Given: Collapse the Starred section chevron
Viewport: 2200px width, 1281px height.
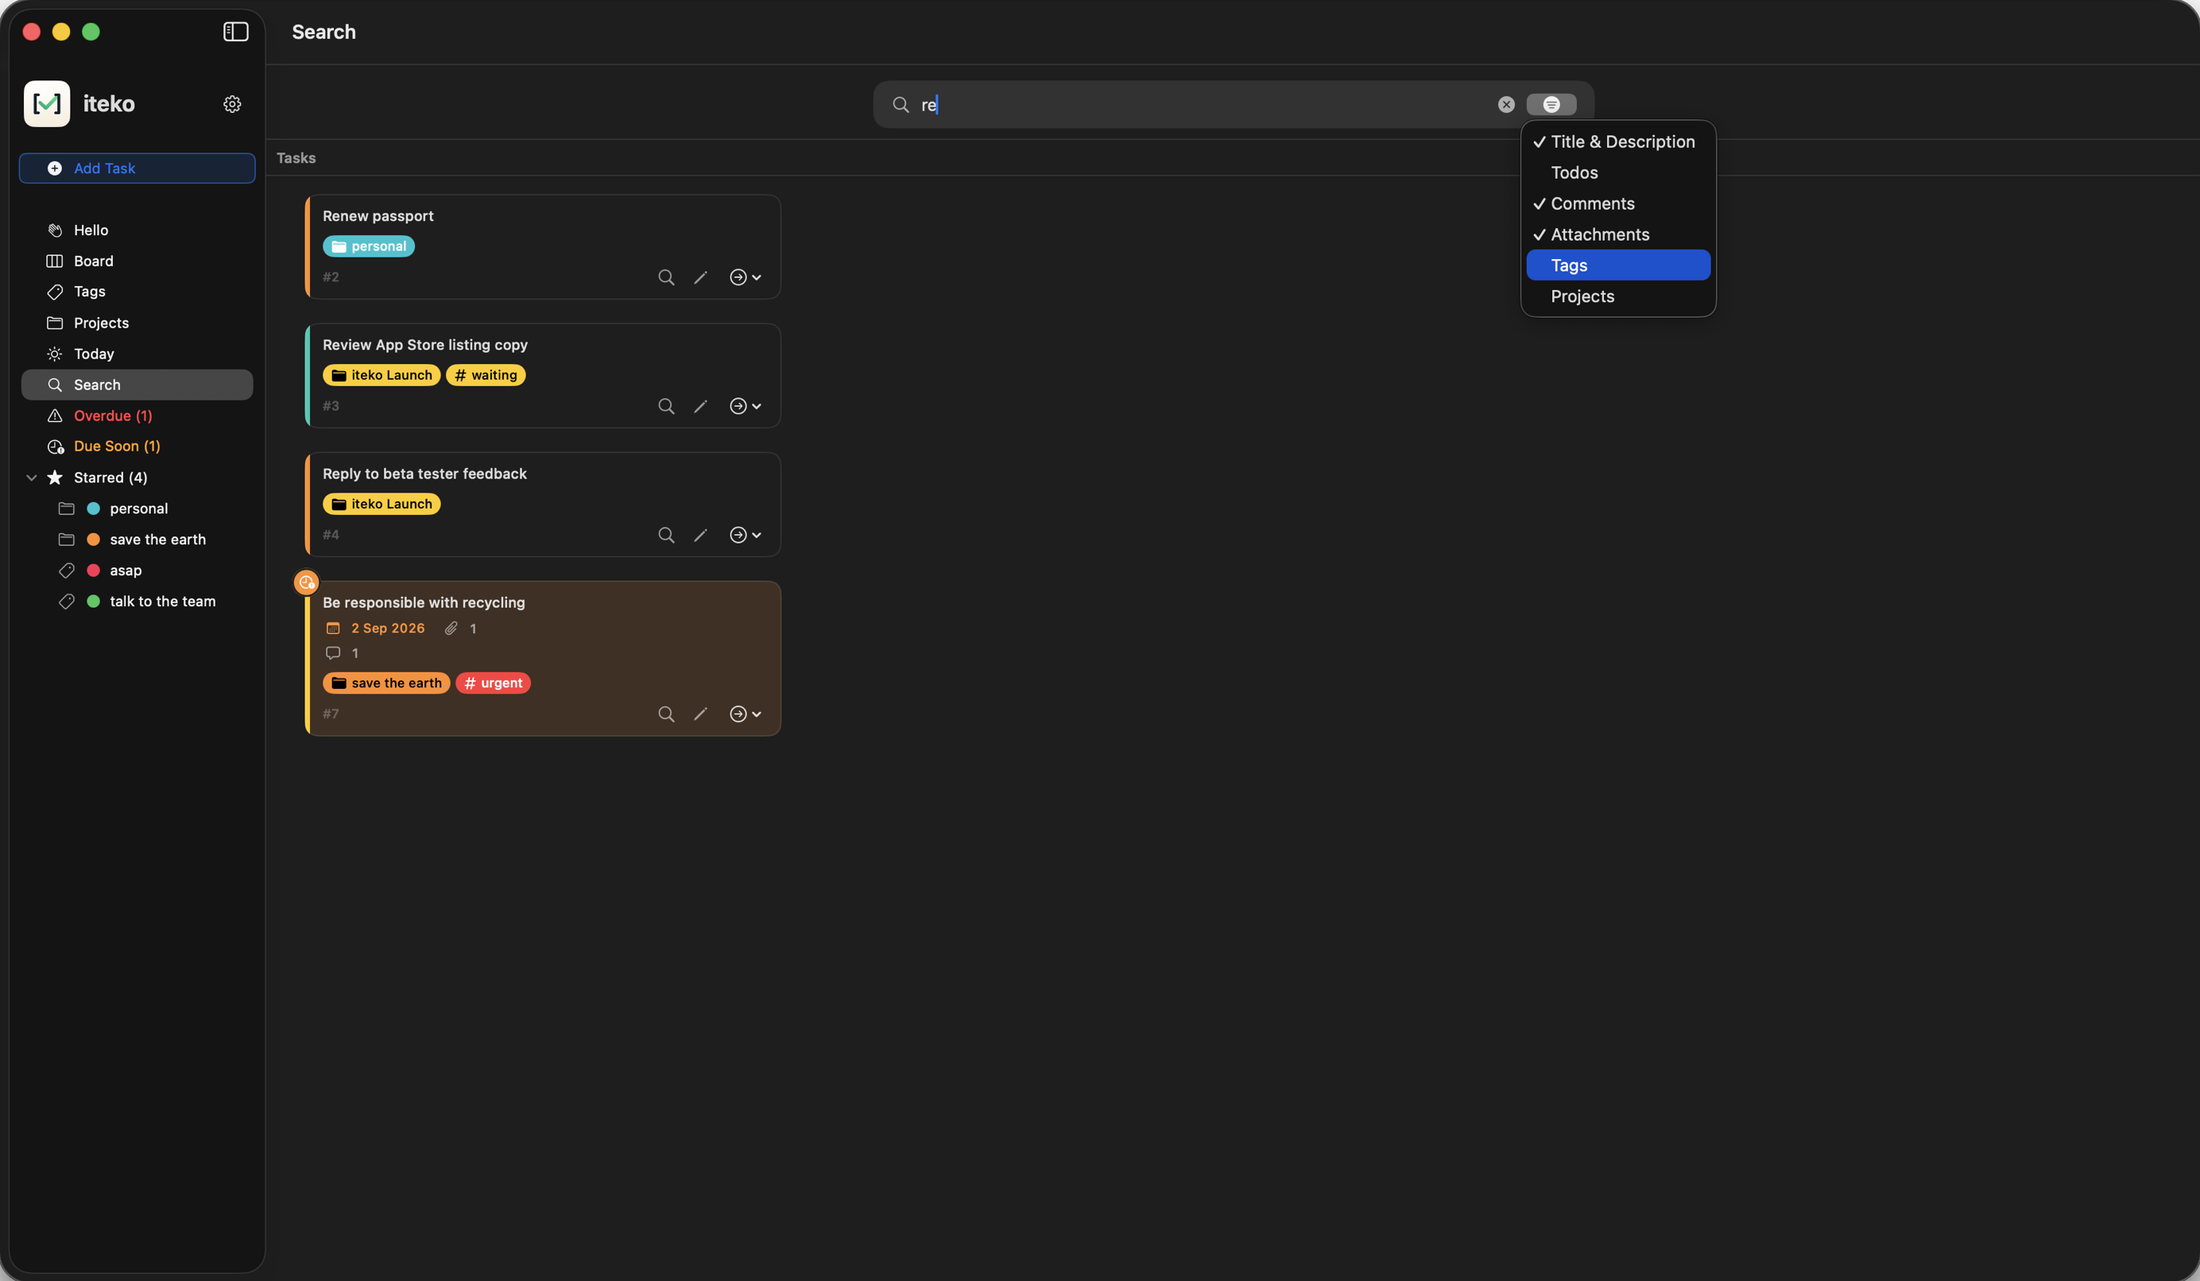Looking at the screenshot, I should pos(31,478).
